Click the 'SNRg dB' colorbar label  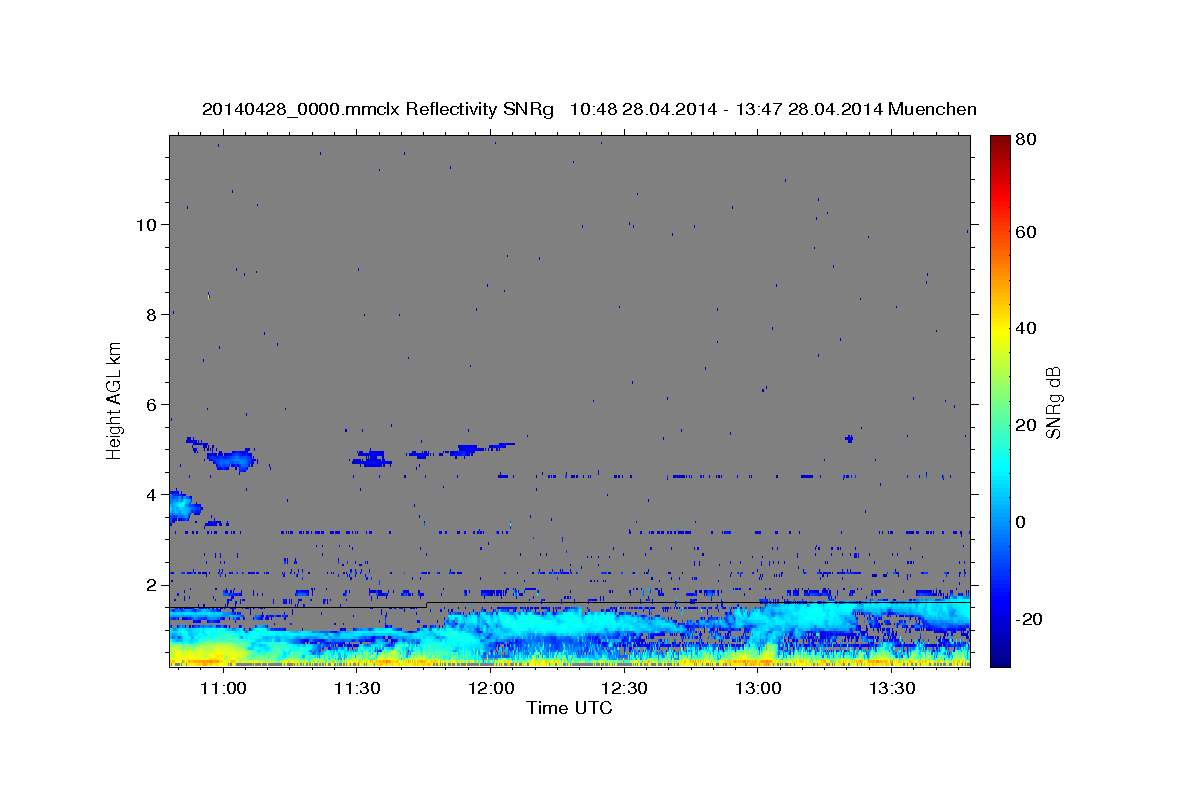(1052, 402)
